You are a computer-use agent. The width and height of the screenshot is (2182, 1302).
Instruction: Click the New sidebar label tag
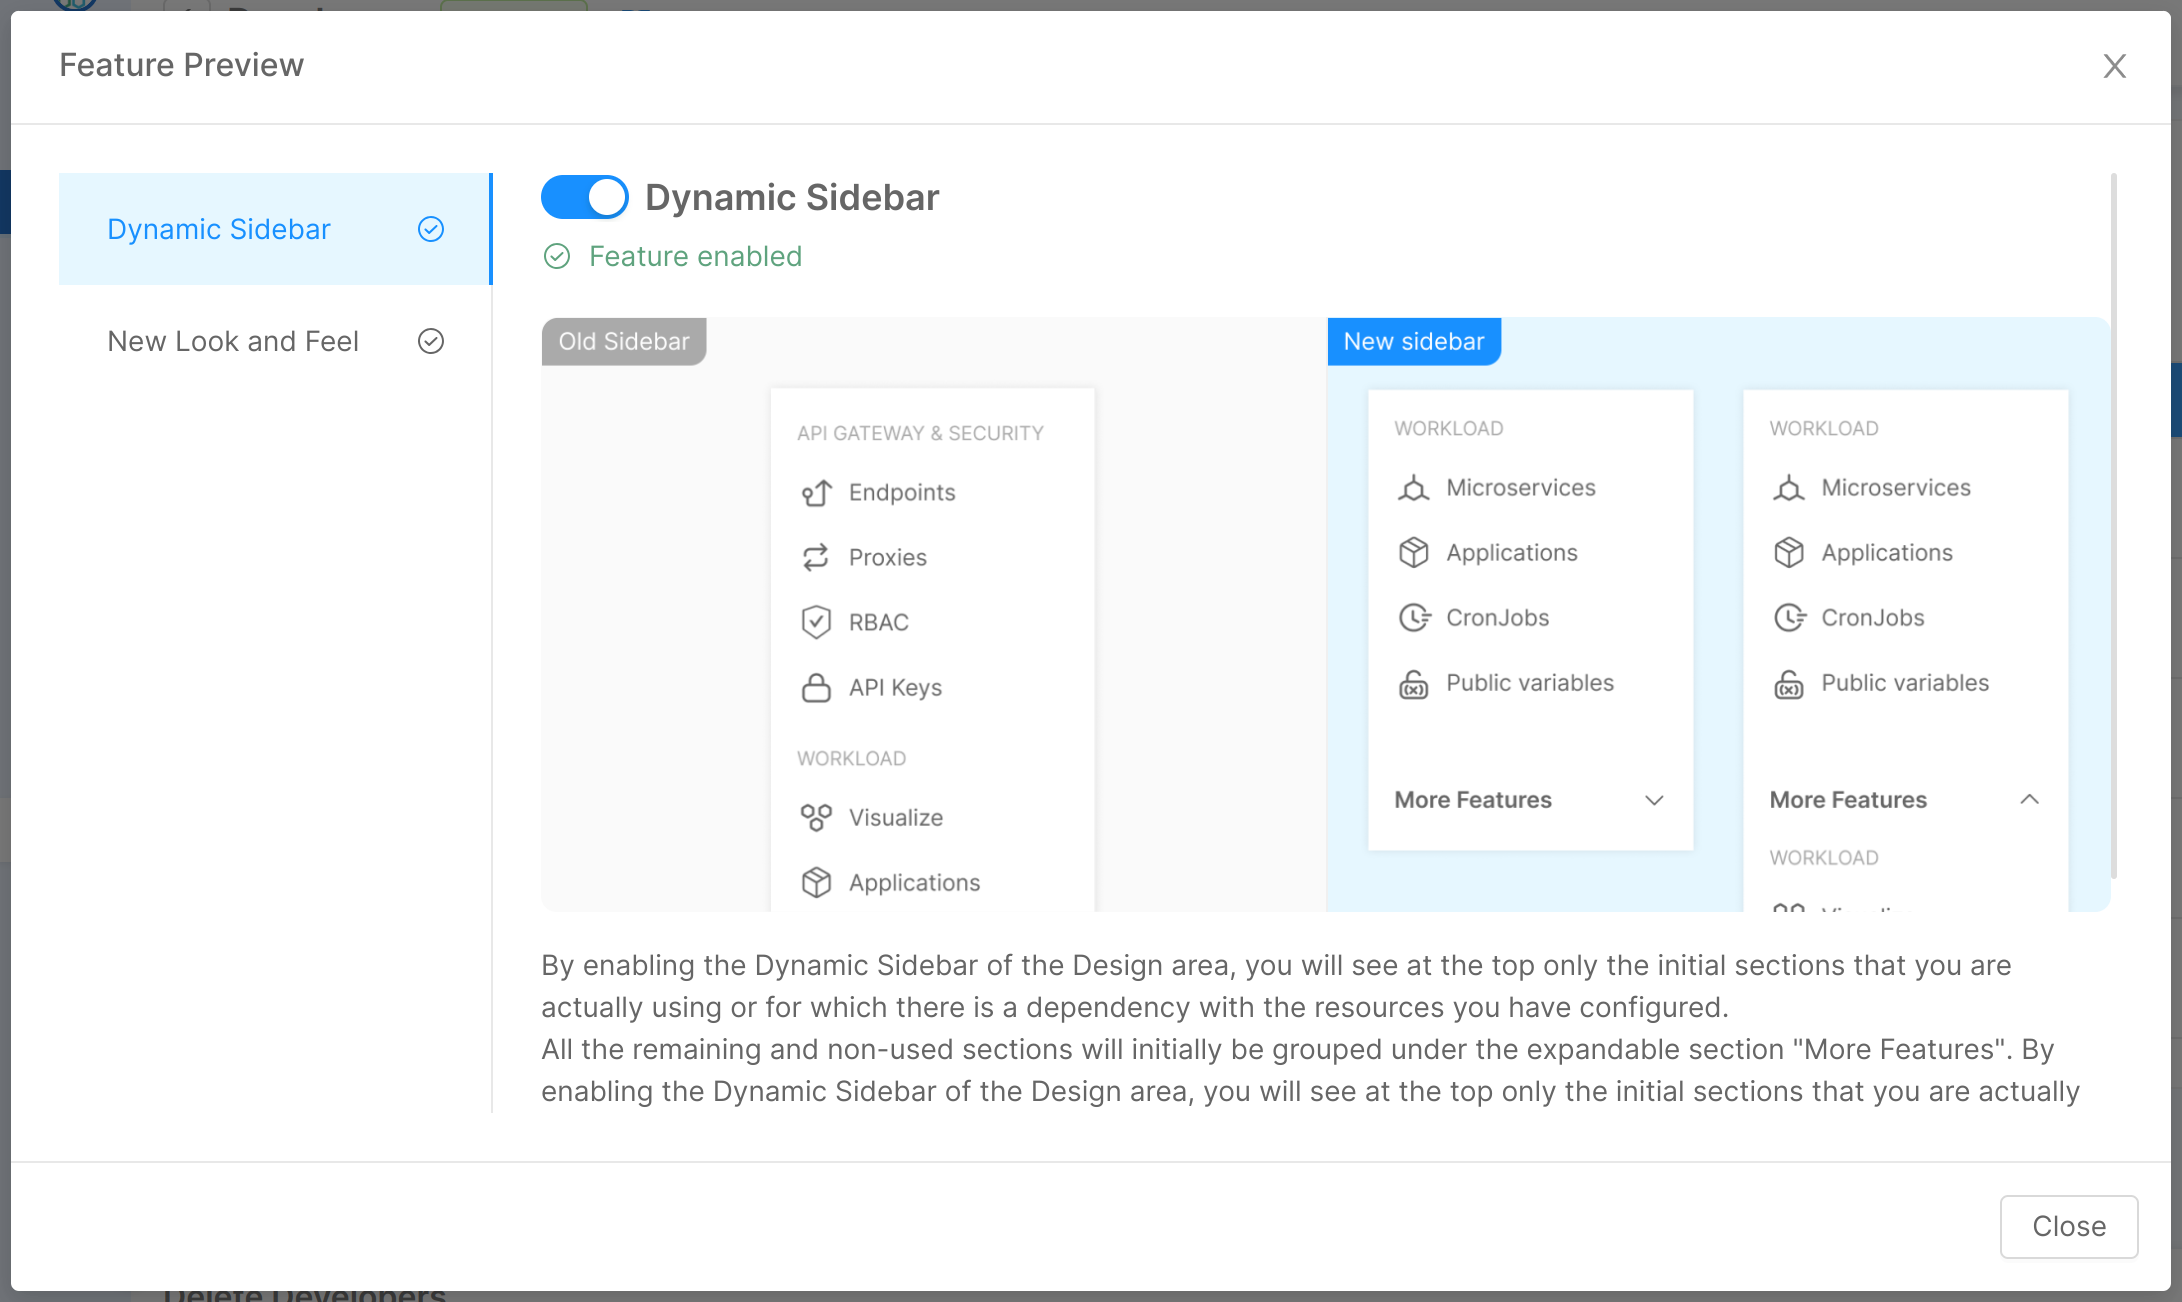(x=1414, y=341)
